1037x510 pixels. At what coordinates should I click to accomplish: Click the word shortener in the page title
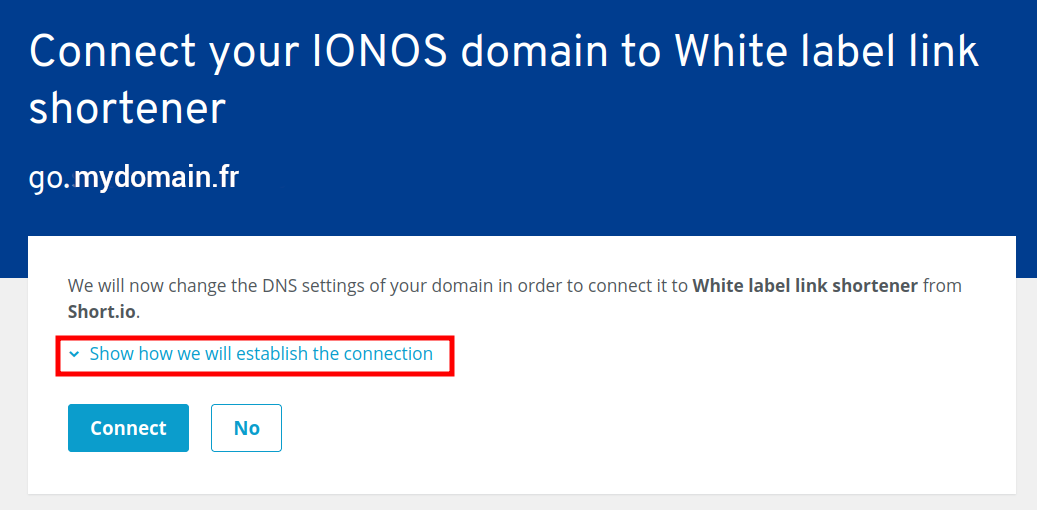tap(127, 107)
